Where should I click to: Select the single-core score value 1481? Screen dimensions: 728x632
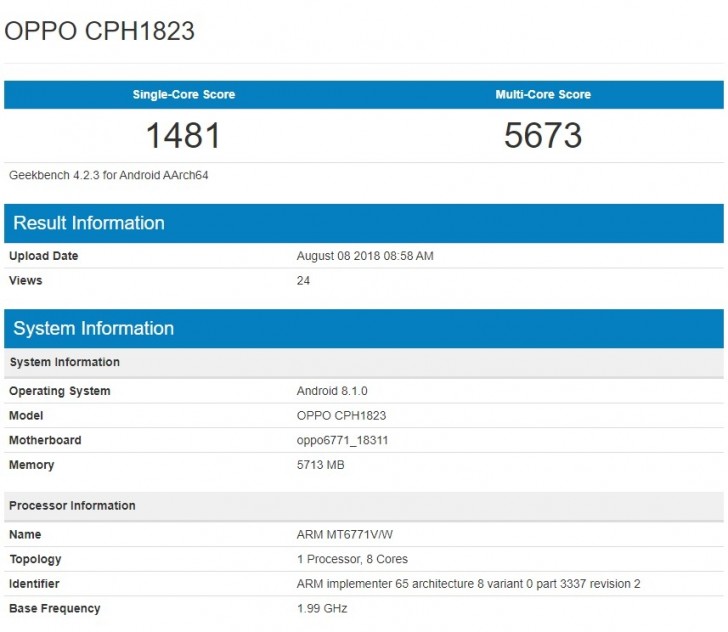183,136
